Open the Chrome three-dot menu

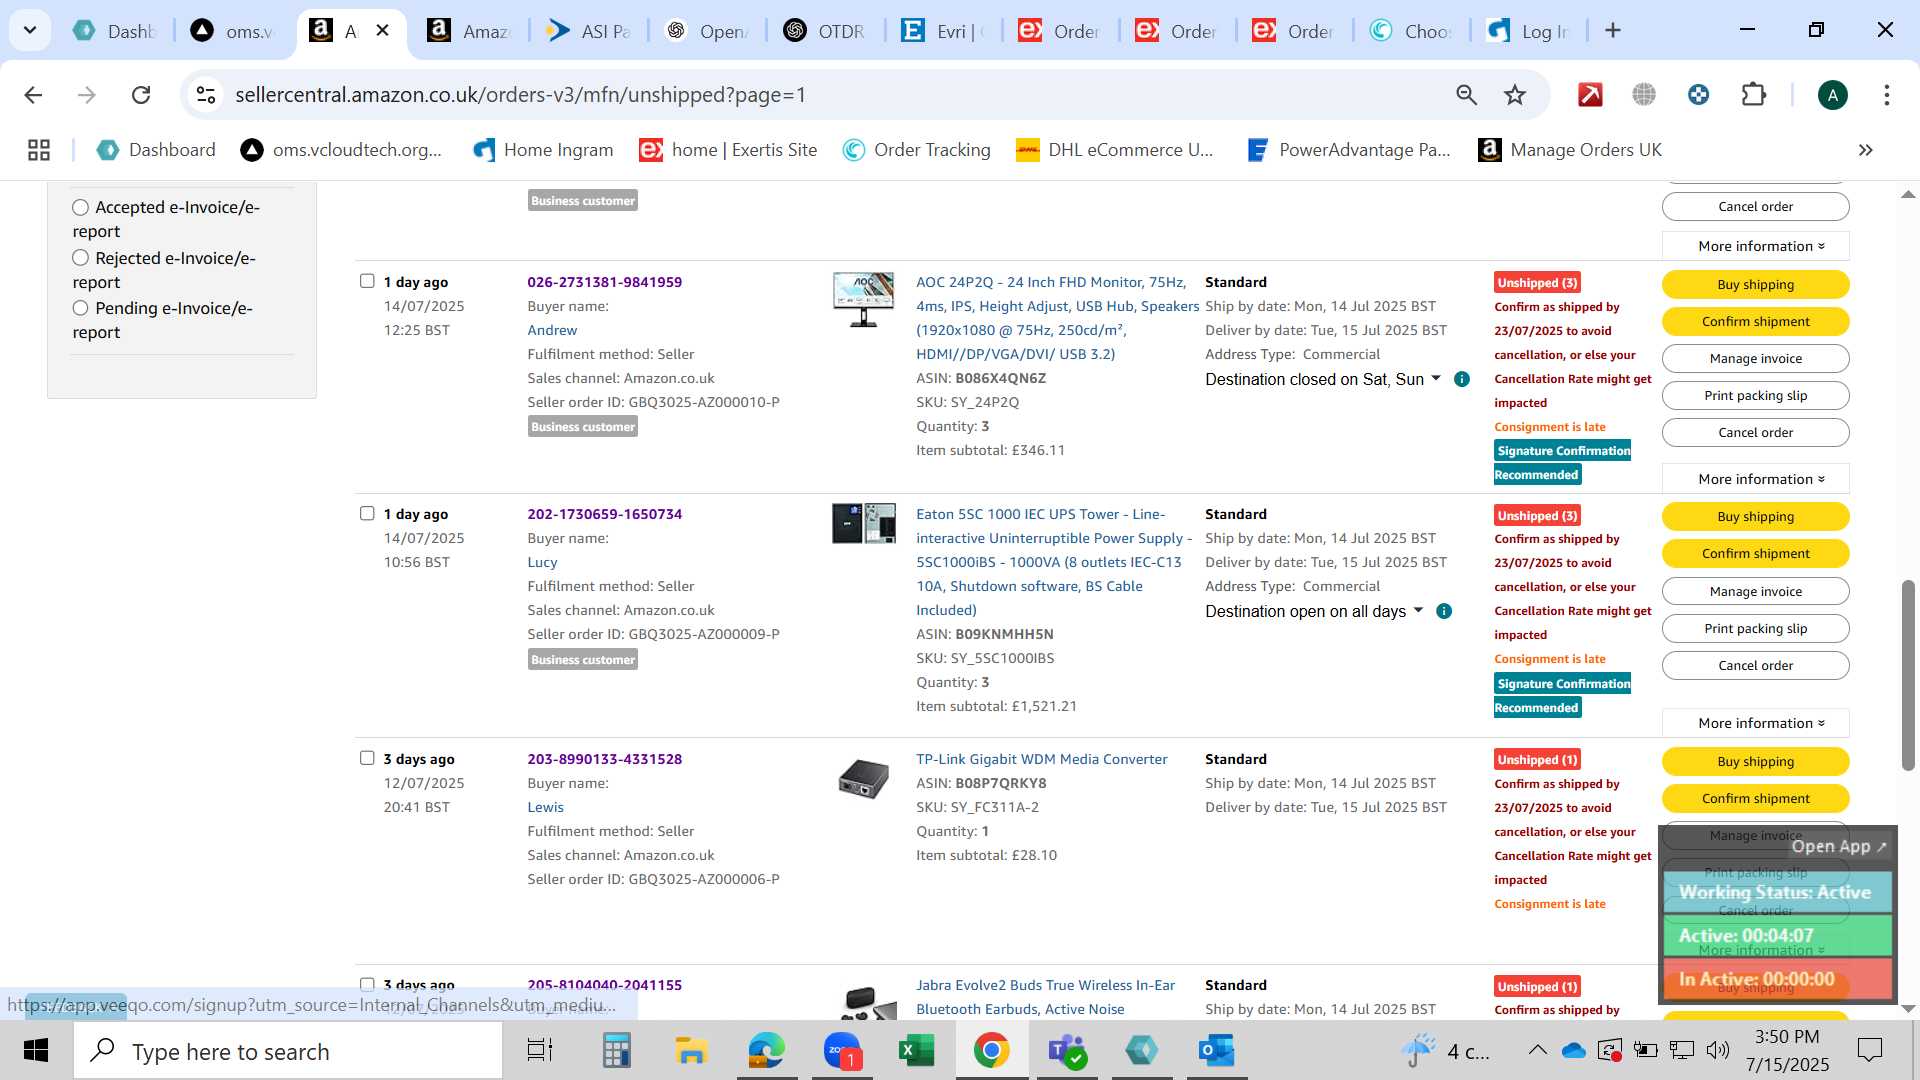[x=1886, y=95]
